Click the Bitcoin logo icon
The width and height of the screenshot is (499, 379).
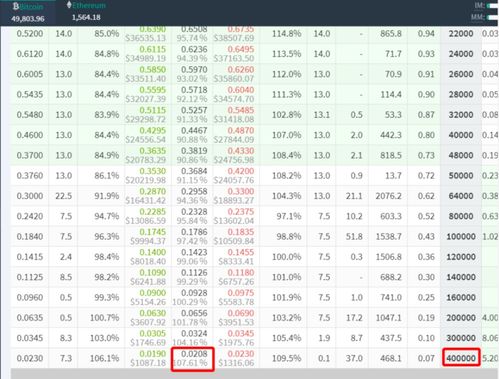point(16,6)
